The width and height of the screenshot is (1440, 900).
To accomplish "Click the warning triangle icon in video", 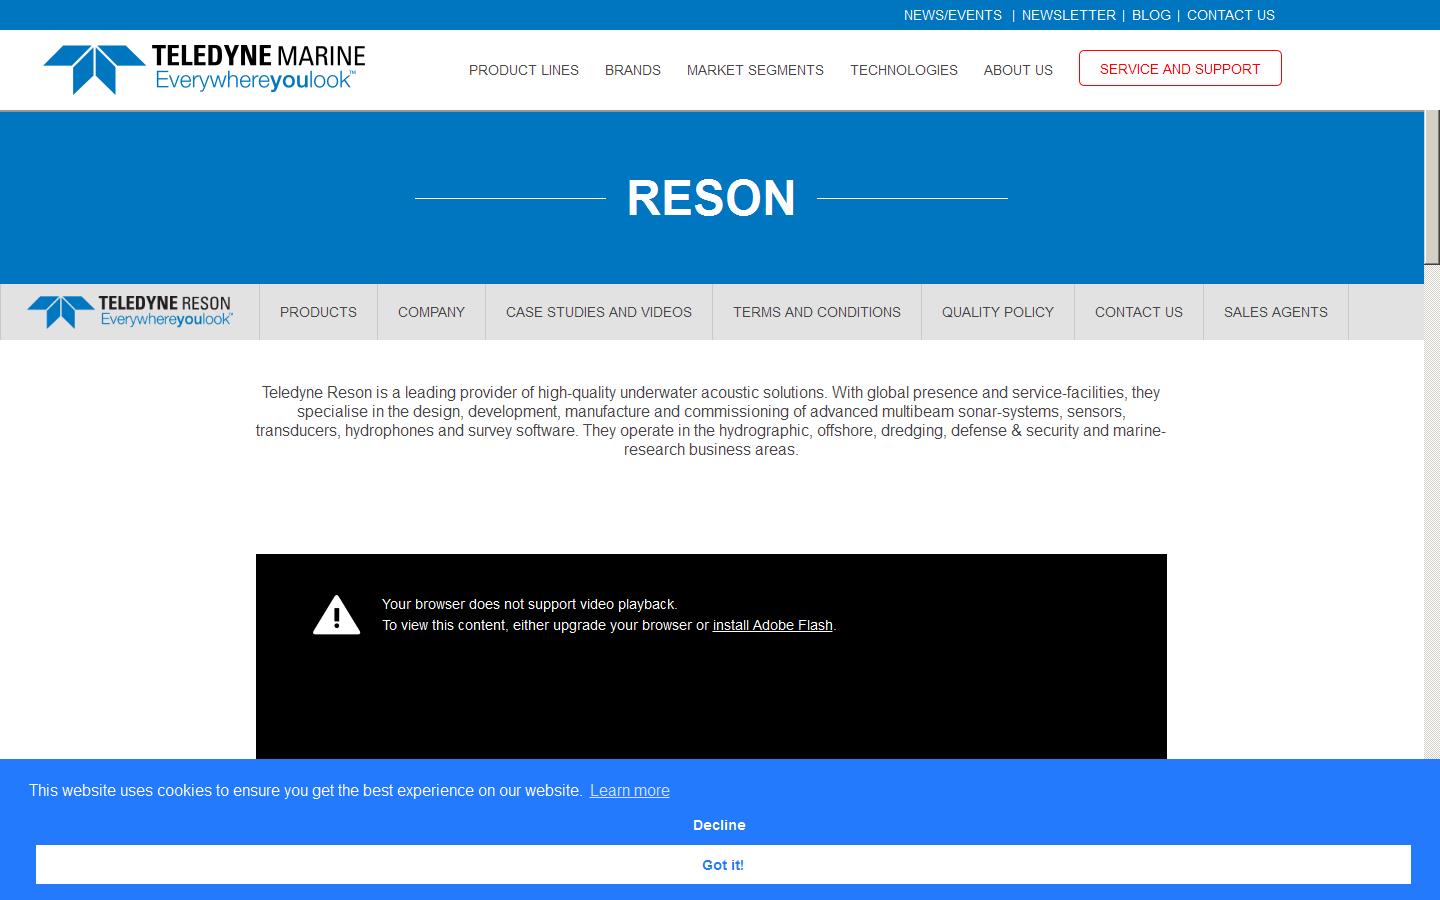I will click(336, 615).
